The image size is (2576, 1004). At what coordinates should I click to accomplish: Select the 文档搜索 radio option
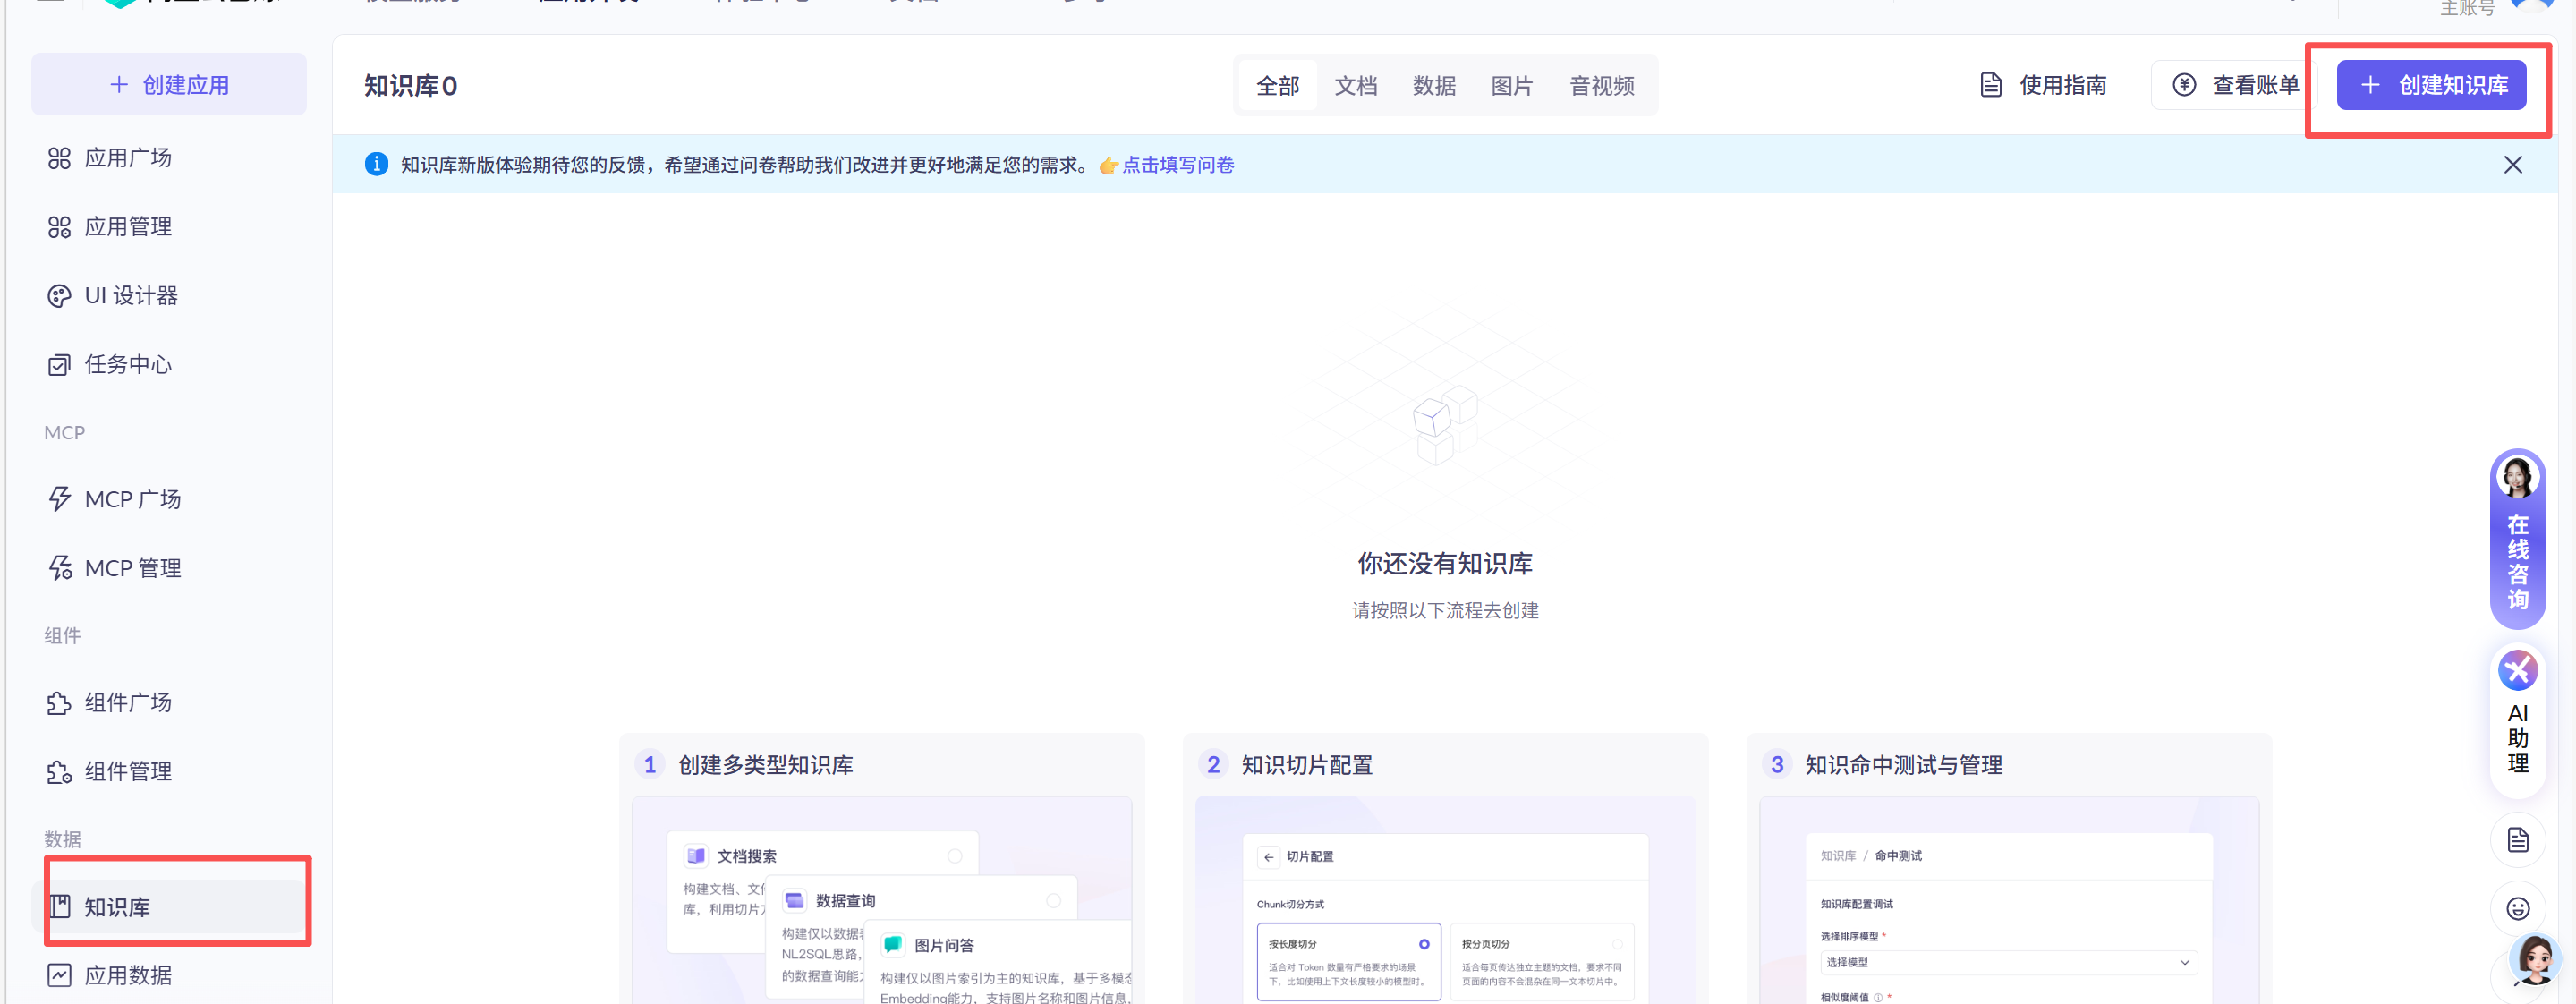pyautogui.click(x=954, y=856)
